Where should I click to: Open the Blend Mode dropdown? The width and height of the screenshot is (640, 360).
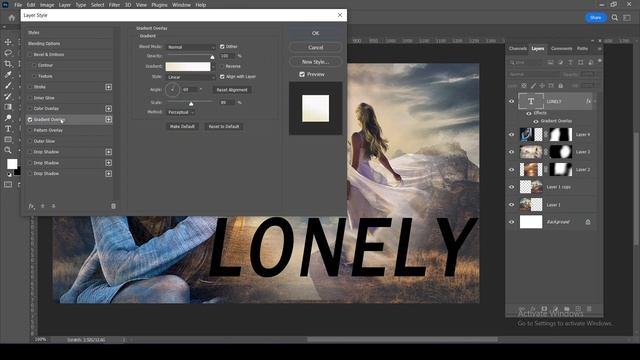[191, 47]
